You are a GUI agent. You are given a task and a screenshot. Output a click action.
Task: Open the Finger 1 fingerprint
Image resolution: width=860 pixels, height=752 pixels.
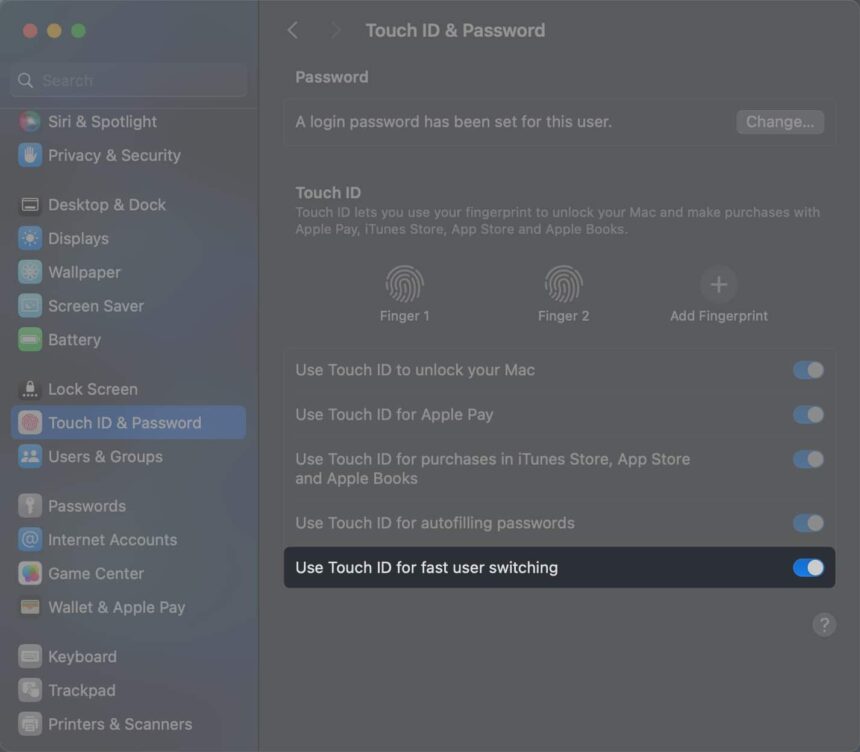[405, 284]
